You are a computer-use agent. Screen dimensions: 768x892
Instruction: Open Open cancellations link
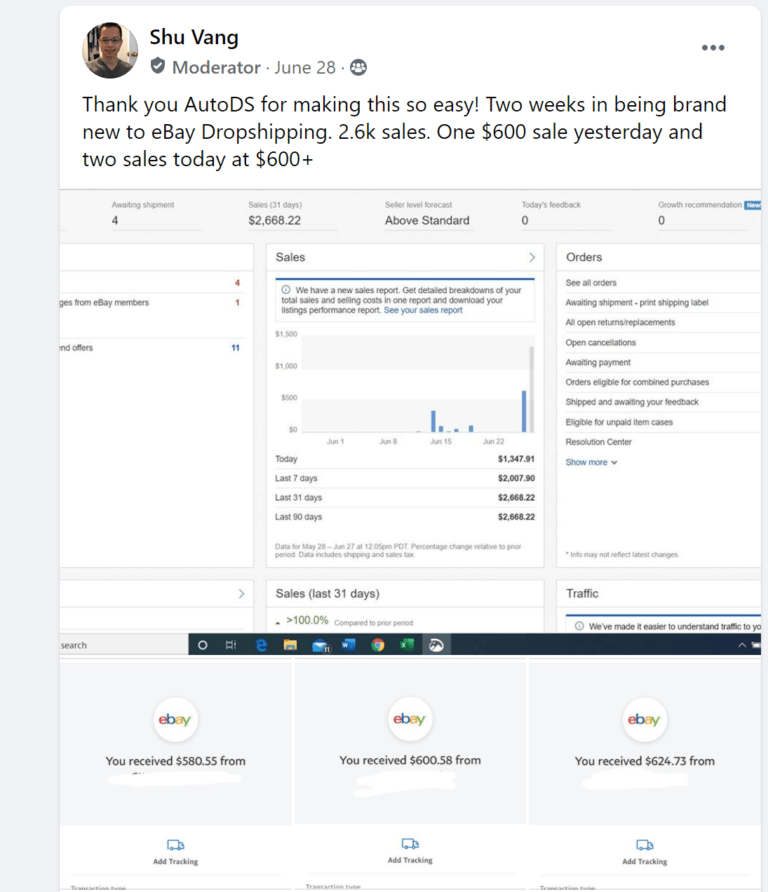tap(601, 342)
